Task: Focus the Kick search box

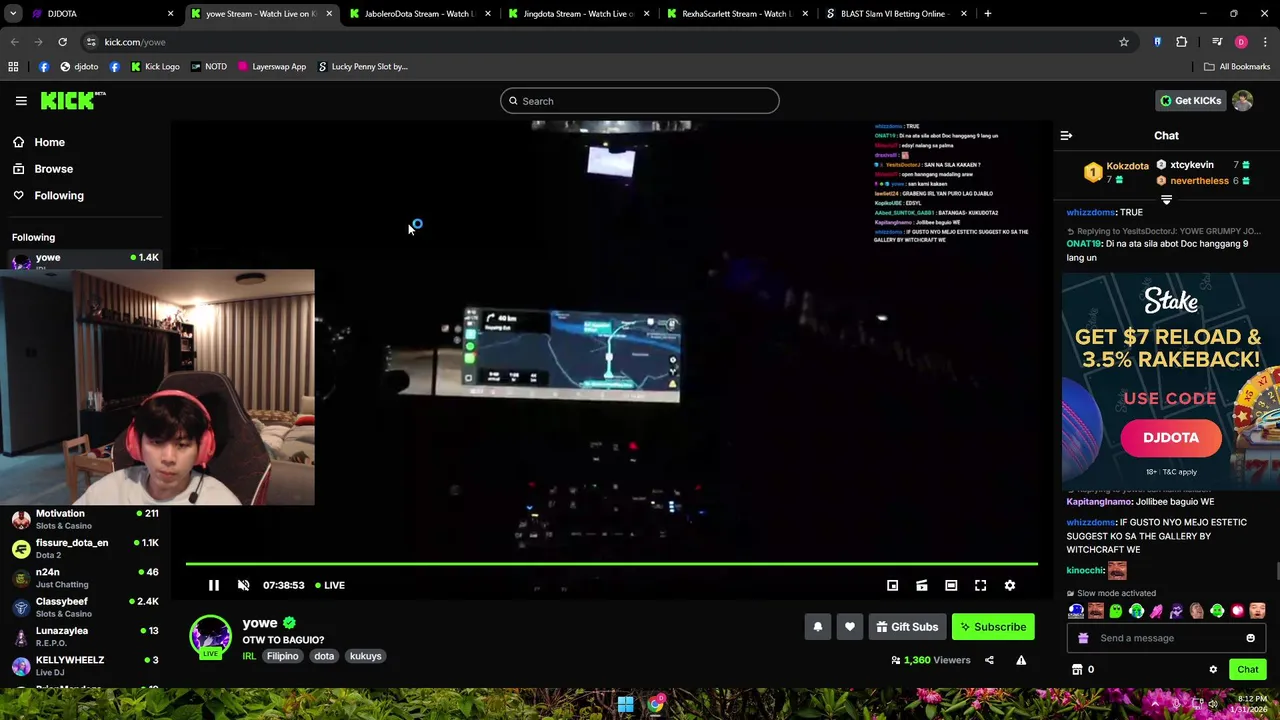Action: pyautogui.click(x=640, y=101)
